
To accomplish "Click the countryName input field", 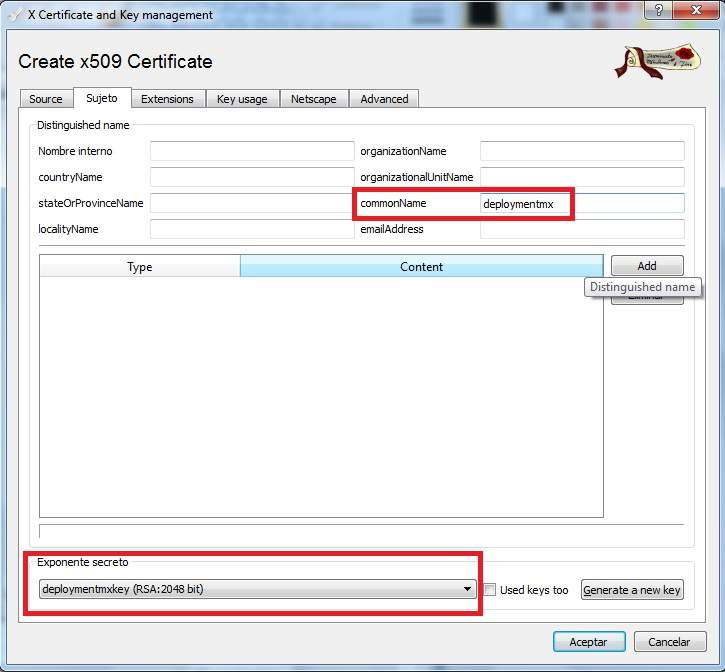I will tap(252, 177).
